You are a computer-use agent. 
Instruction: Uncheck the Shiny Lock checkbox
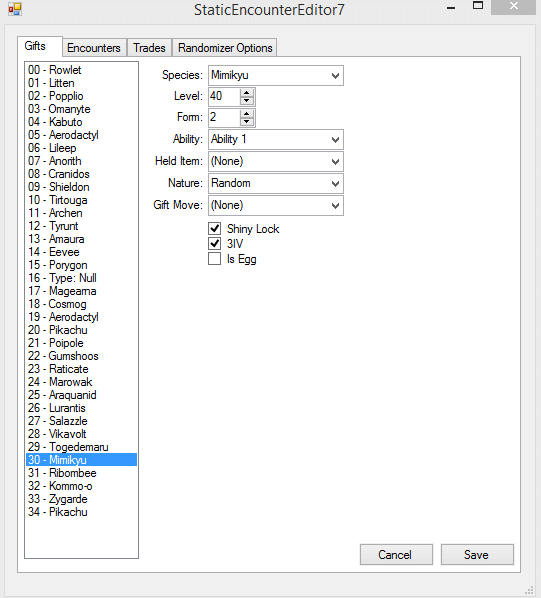[x=215, y=228]
